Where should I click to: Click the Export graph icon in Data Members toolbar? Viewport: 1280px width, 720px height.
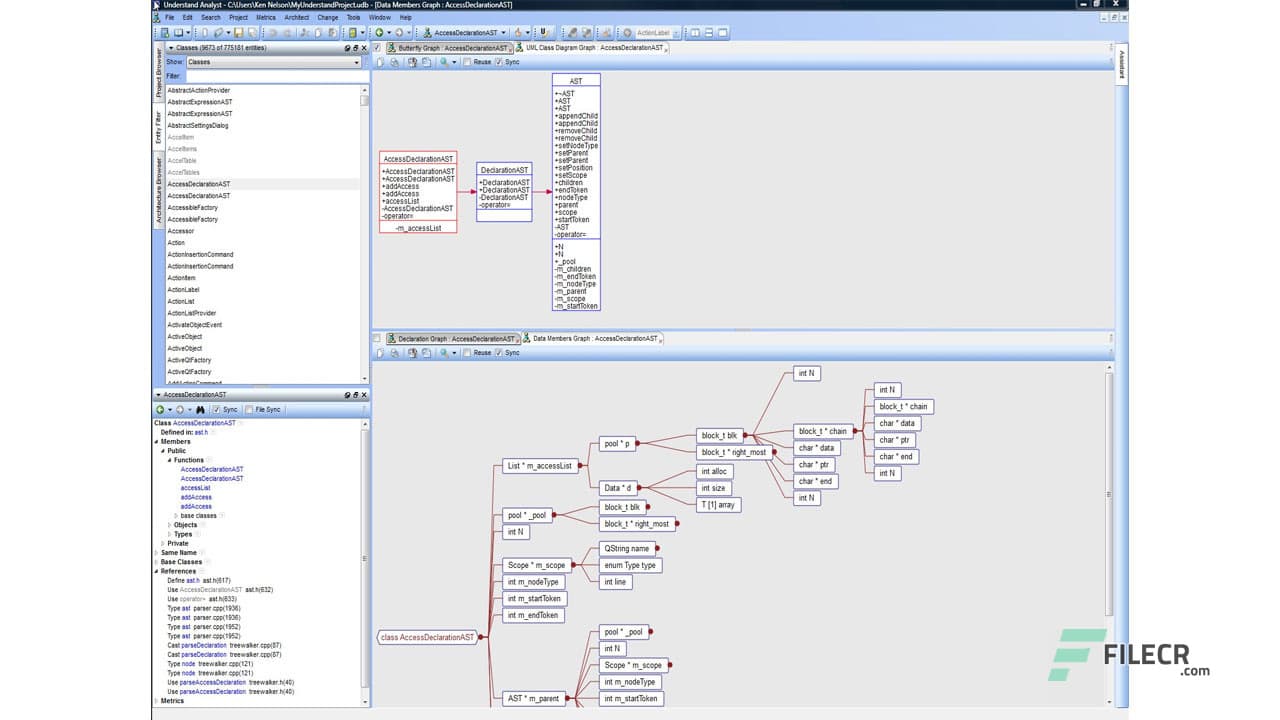click(x=380, y=352)
